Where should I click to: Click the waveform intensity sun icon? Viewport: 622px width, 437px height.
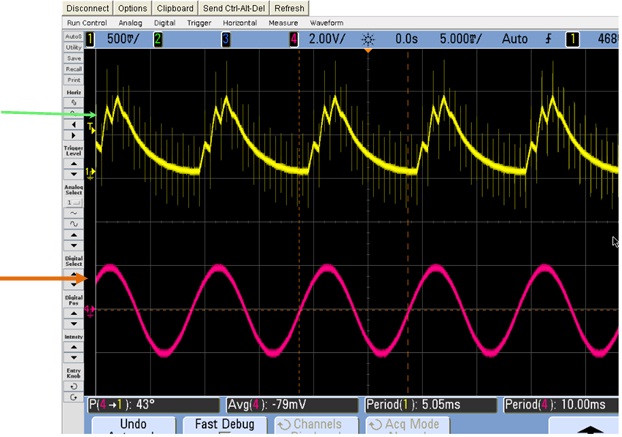coord(368,40)
